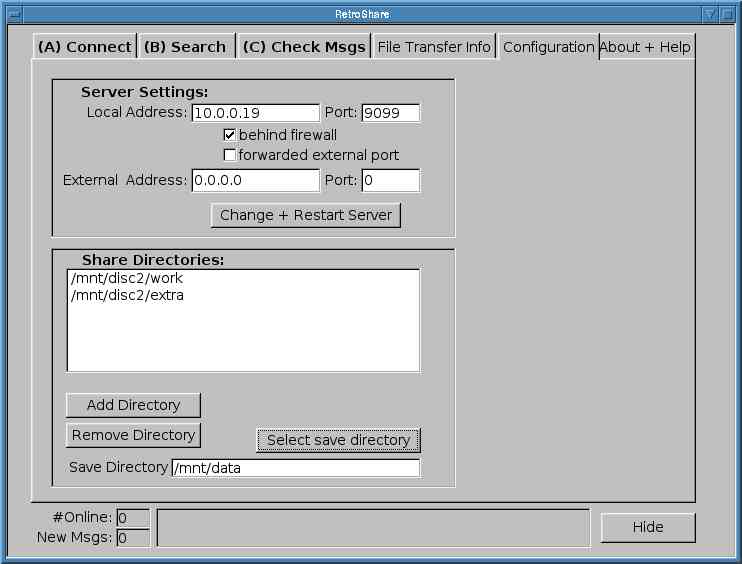Click the Save Directory path field
The width and height of the screenshot is (742, 564).
point(295,468)
